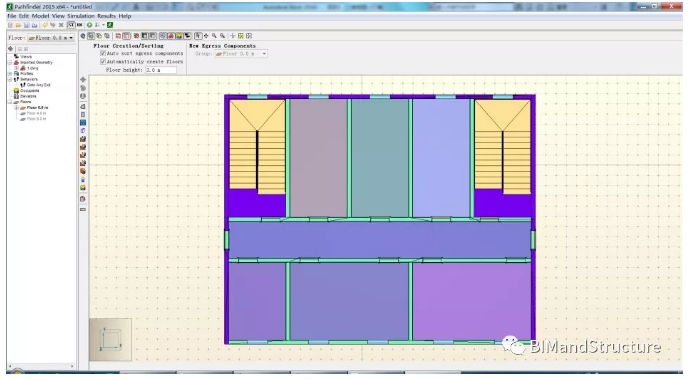Click the Floor height input field

tap(161, 70)
